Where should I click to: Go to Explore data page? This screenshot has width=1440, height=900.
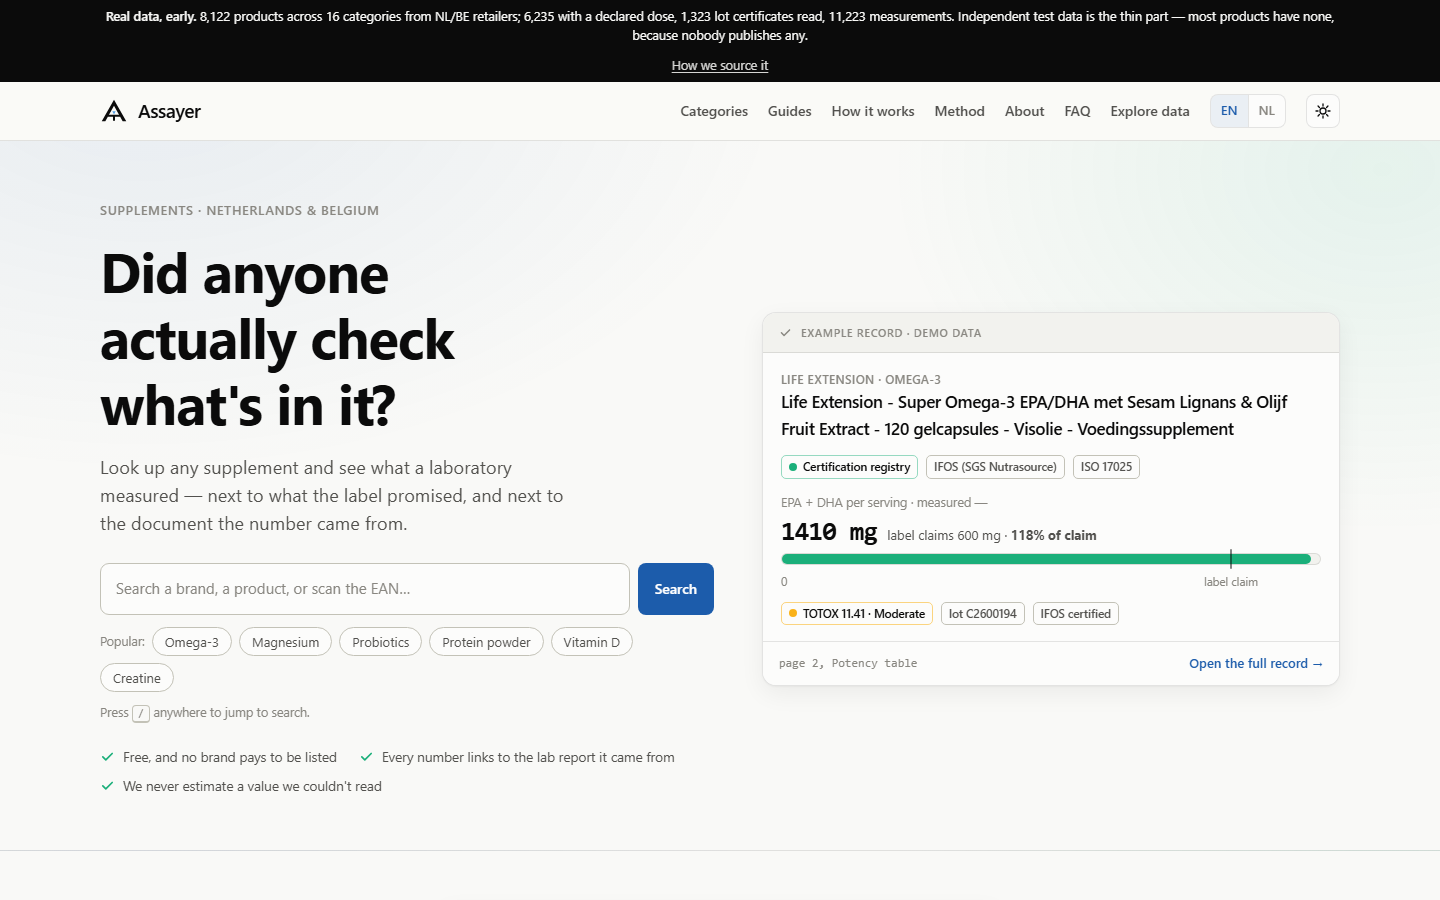(x=1150, y=111)
